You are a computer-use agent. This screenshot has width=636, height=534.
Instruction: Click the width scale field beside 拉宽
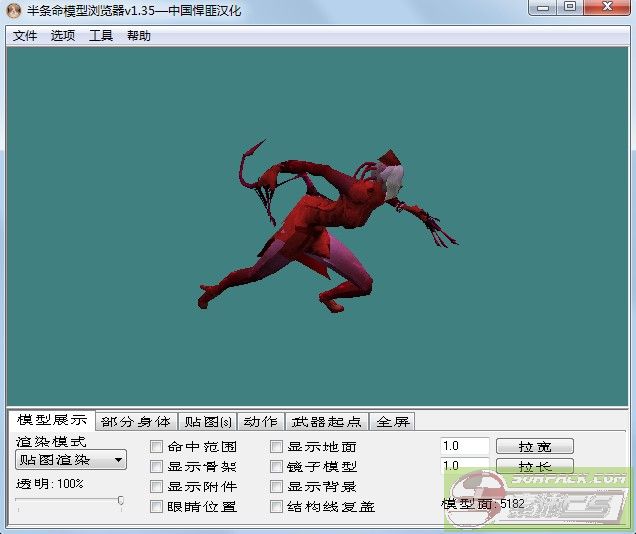tap(465, 446)
